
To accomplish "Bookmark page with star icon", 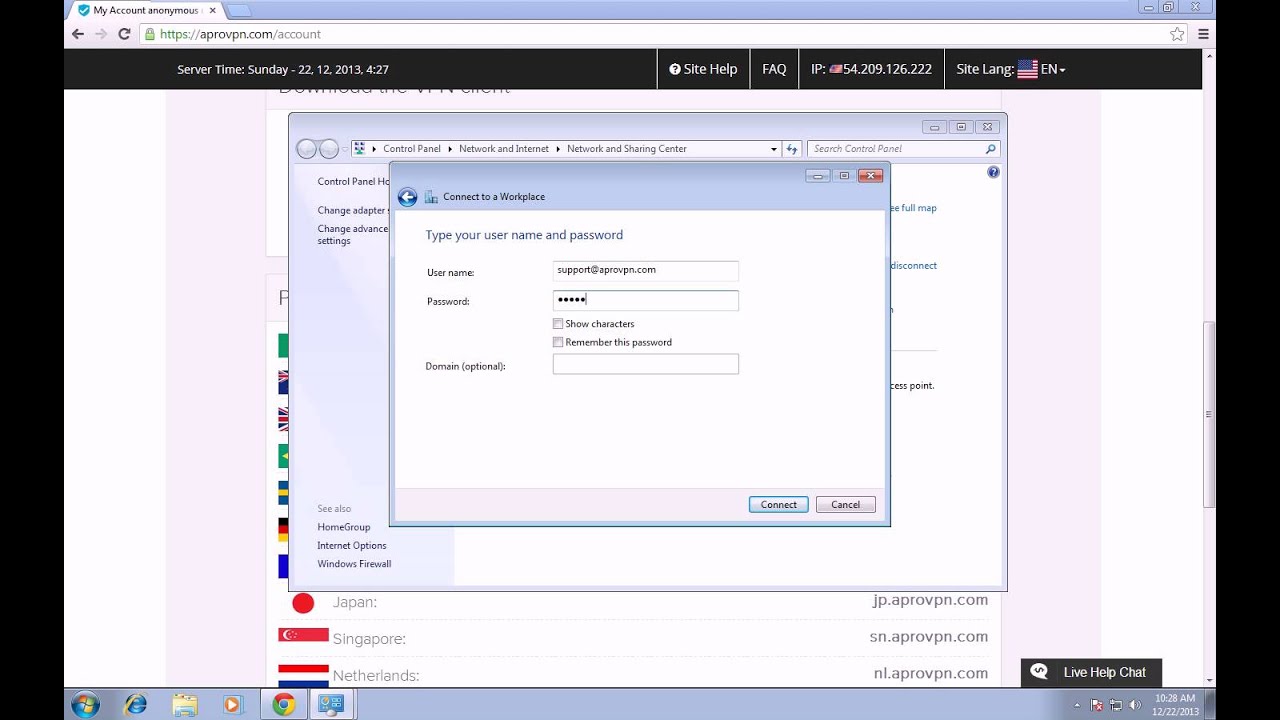I will pyautogui.click(x=1177, y=33).
